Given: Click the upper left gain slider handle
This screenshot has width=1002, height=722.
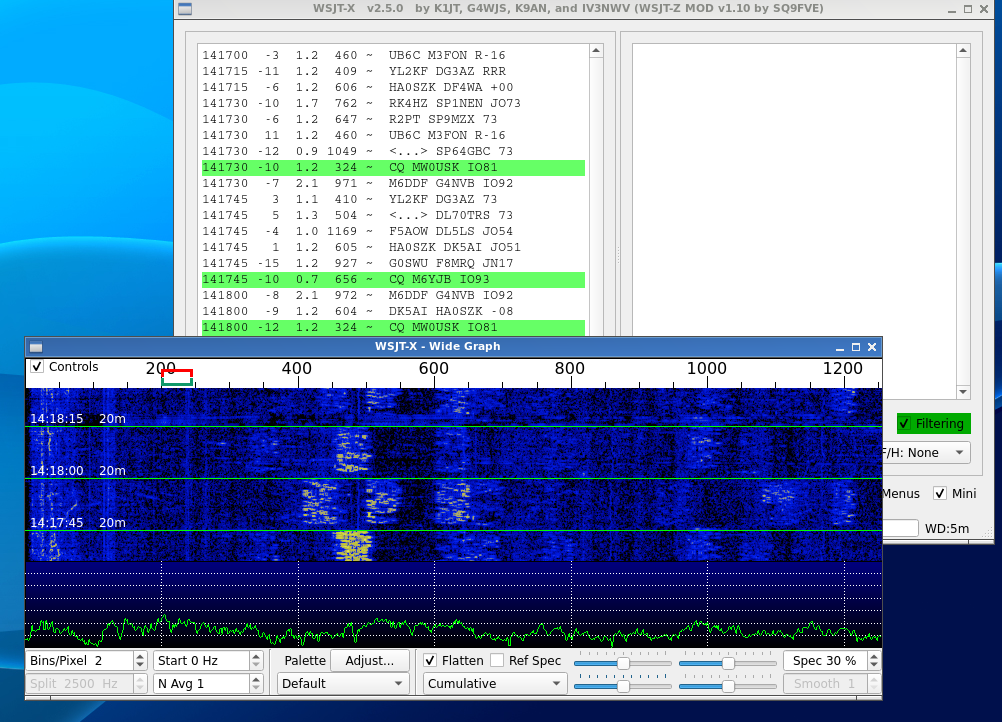Looking at the screenshot, I should [624, 663].
